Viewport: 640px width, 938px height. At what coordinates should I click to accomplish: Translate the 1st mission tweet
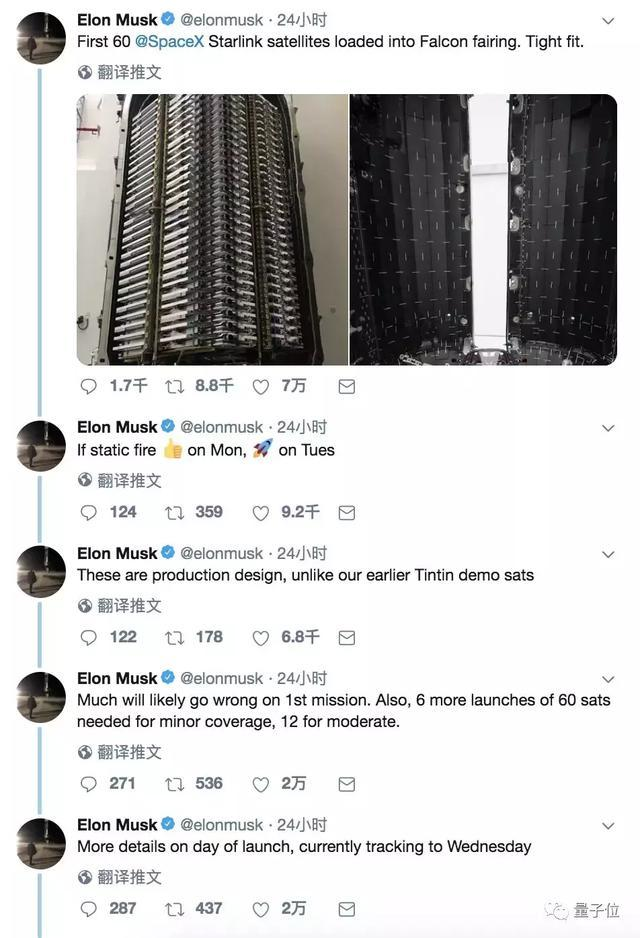click(x=120, y=752)
